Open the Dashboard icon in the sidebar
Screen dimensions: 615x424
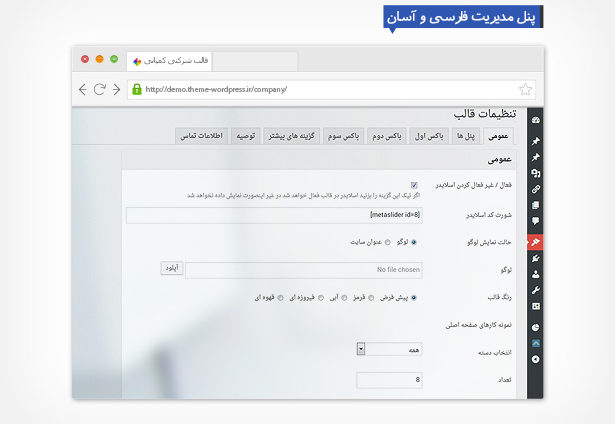tap(535, 119)
